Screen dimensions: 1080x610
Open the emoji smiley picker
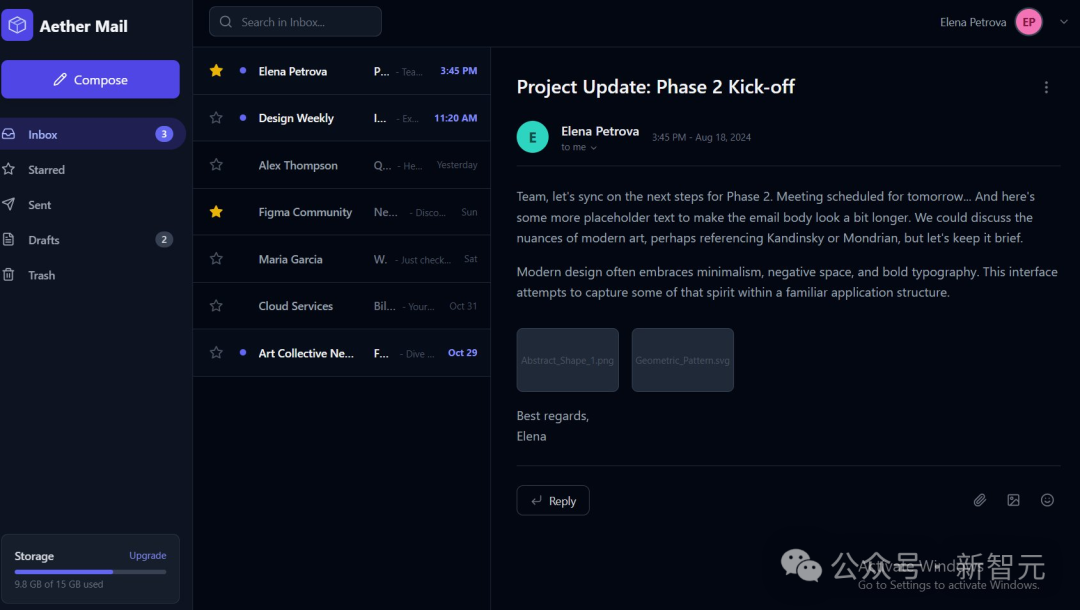[1047, 501]
